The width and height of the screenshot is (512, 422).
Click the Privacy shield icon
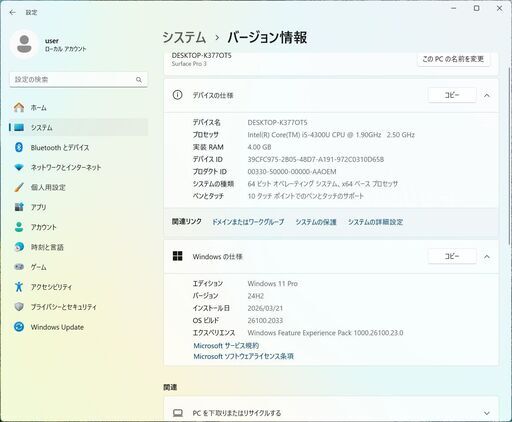(x=19, y=307)
